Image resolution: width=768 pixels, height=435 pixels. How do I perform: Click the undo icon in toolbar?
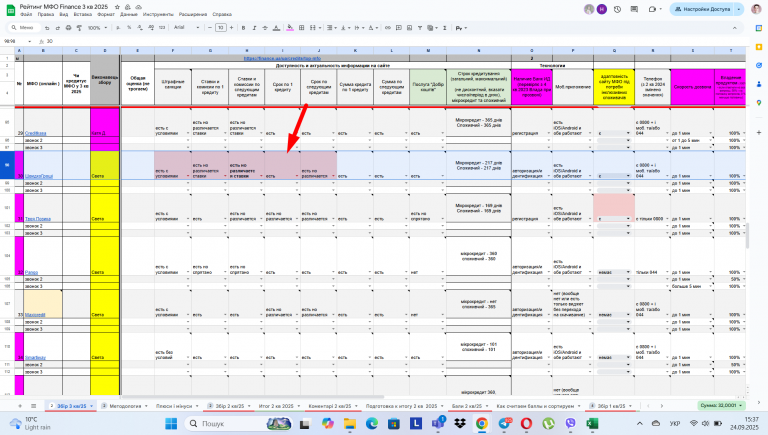point(47,28)
